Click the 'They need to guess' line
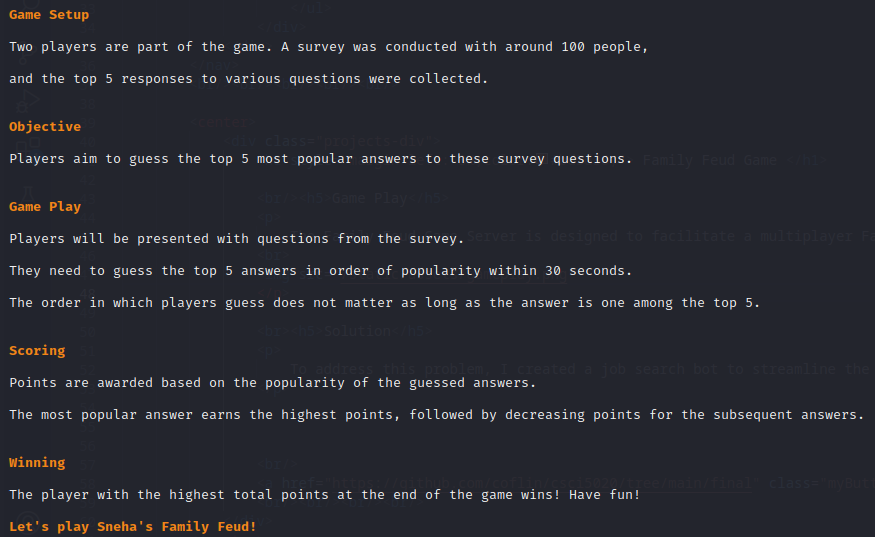The image size is (875, 537). [320, 271]
